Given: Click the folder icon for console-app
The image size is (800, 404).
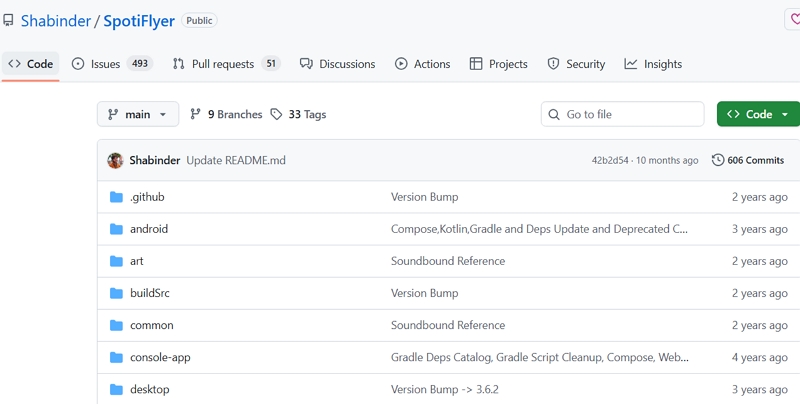Looking at the screenshot, I should tap(116, 358).
